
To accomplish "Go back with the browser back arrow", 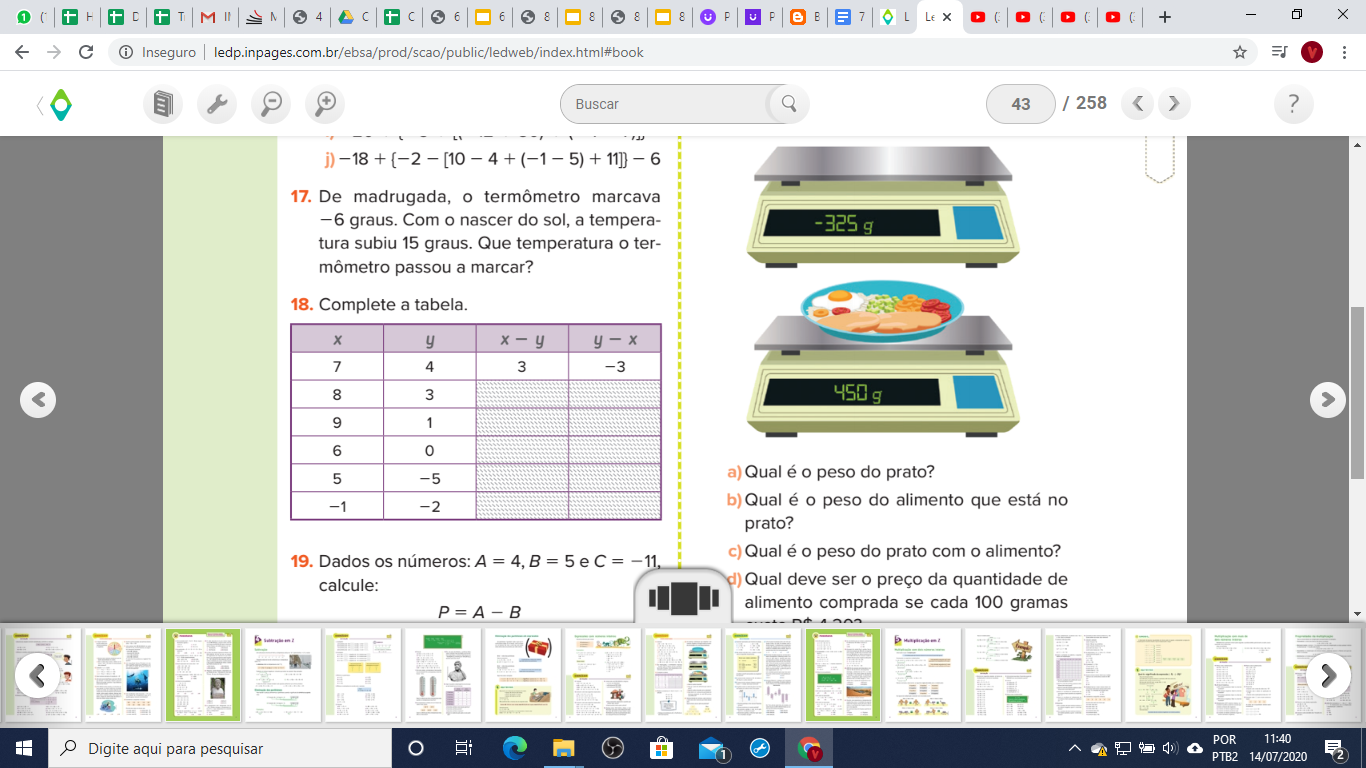I will (x=22, y=52).
